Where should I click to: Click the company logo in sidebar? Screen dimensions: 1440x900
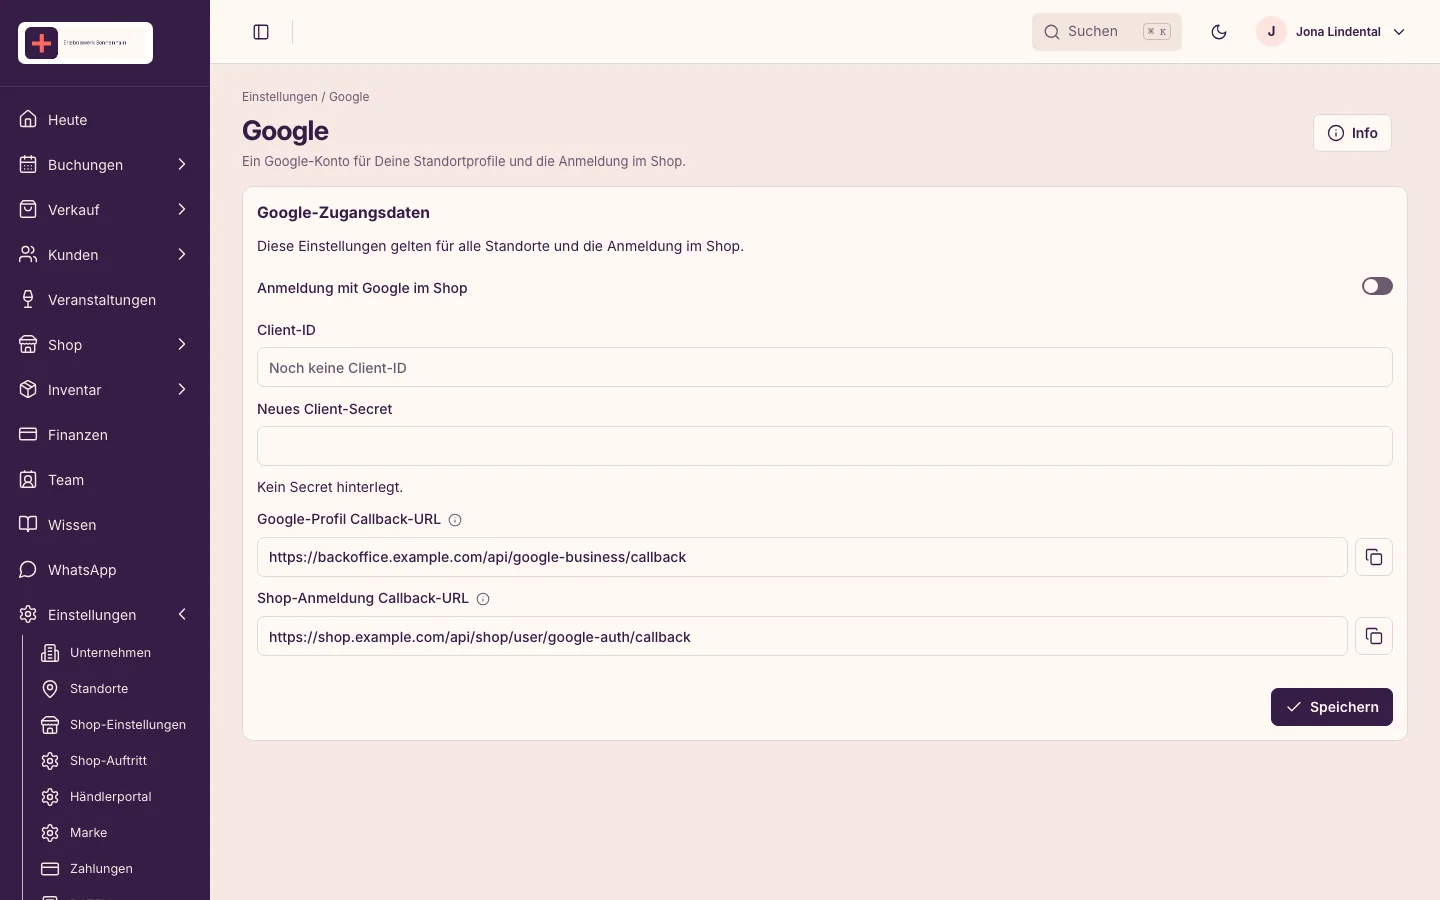coord(85,43)
